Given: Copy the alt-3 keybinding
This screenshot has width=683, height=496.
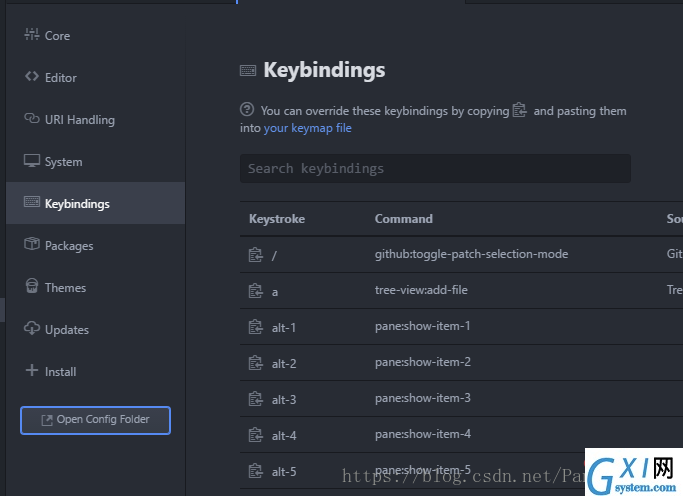Looking at the screenshot, I should tap(256, 399).
